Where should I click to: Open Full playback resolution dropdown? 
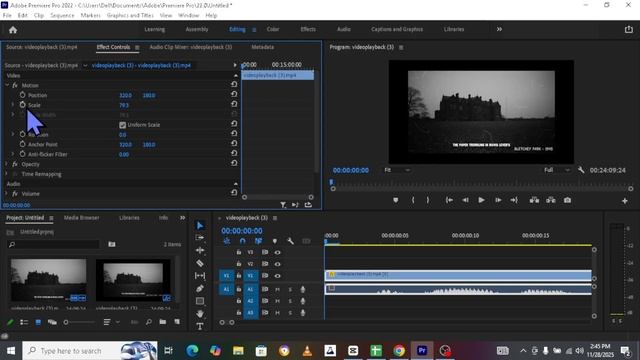[x=557, y=170]
